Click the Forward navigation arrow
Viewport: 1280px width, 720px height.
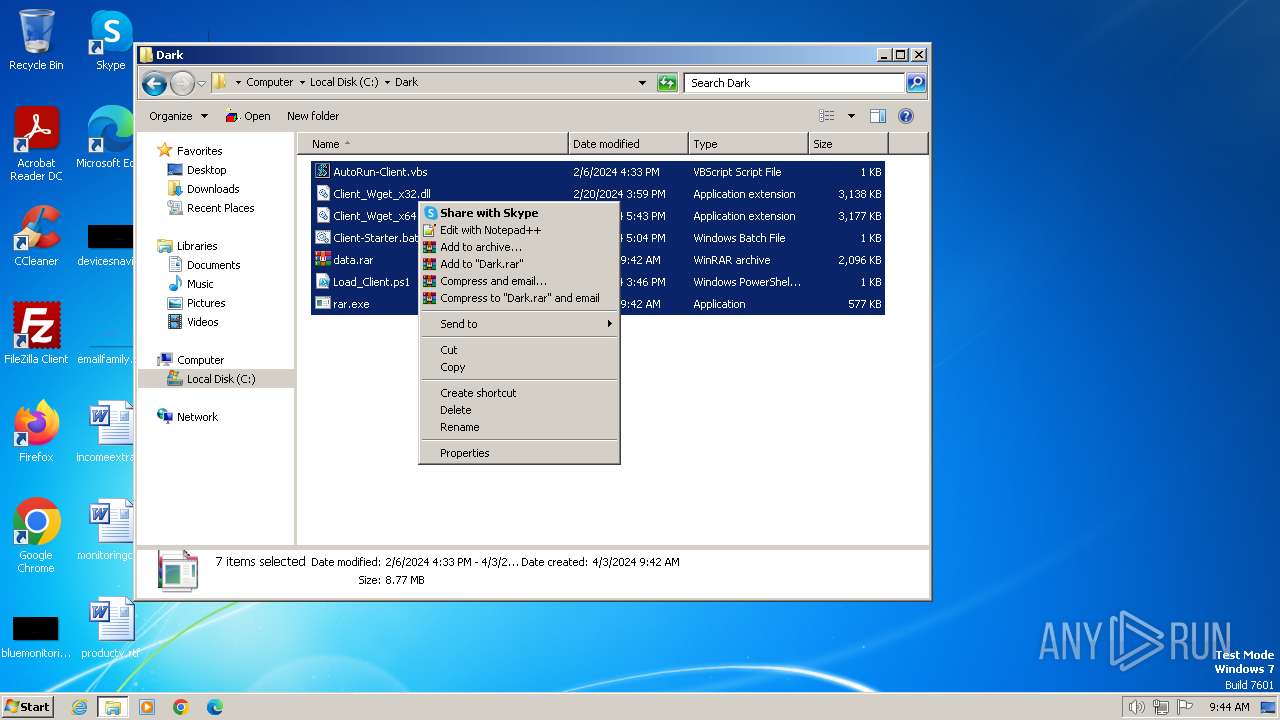click(182, 83)
